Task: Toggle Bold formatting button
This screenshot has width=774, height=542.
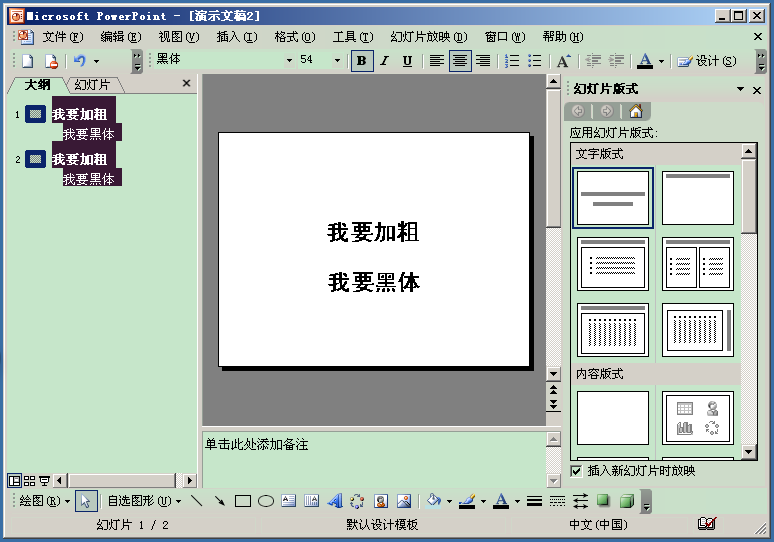Action: coord(361,61)
